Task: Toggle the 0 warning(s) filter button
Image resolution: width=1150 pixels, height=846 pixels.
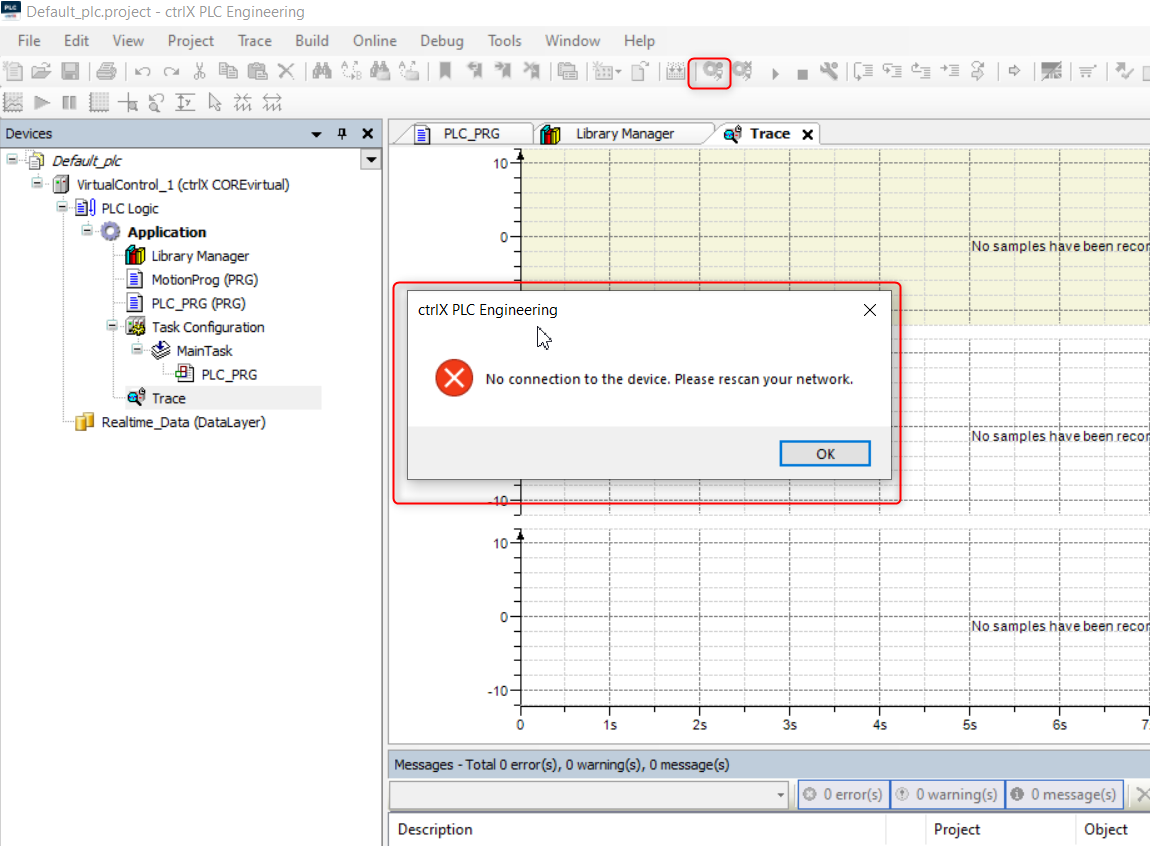Action: [x=946, y=795]
